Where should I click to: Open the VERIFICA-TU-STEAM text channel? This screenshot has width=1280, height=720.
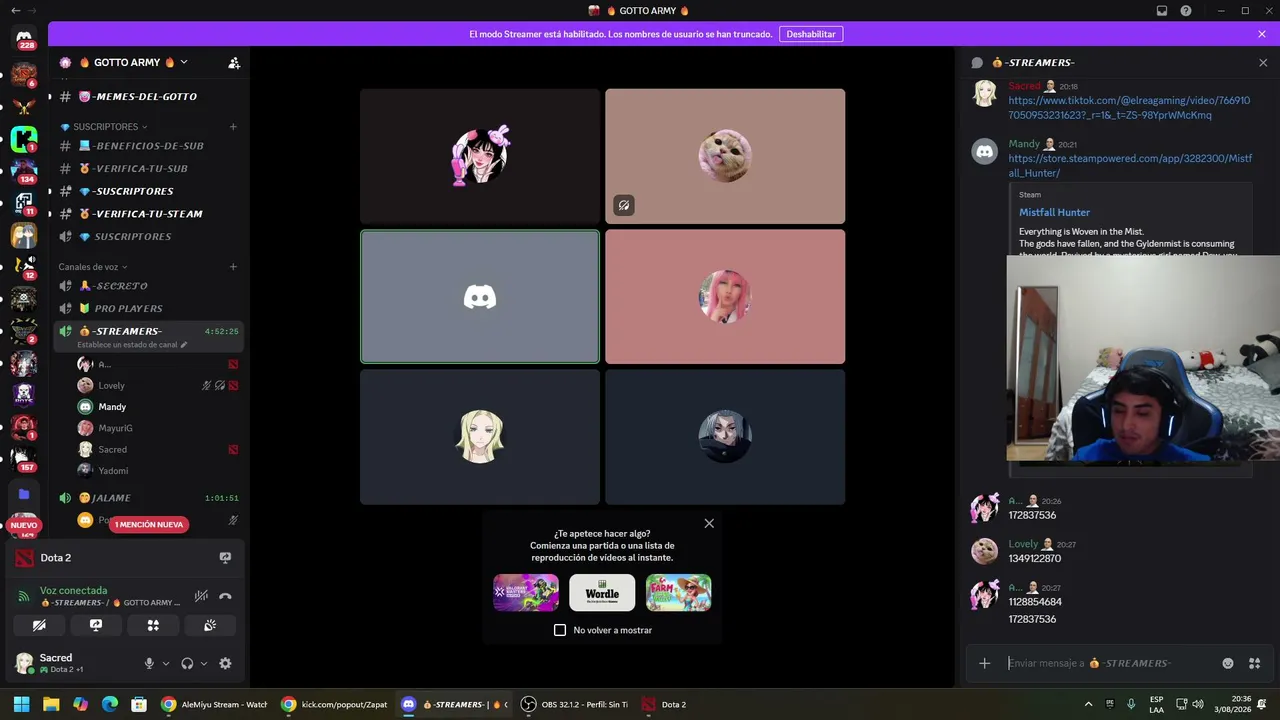[147, 214]
